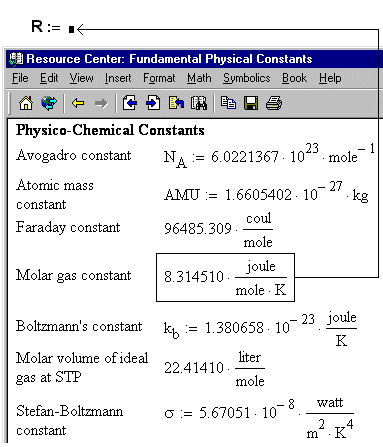Open the File menu
This screenshot has width=383, height=447.
tap(20, 78)
